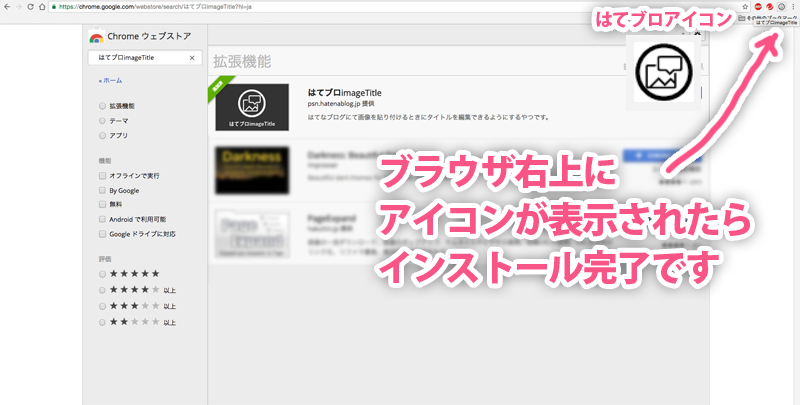Clear the search box with the X

(x=192, y=58)
